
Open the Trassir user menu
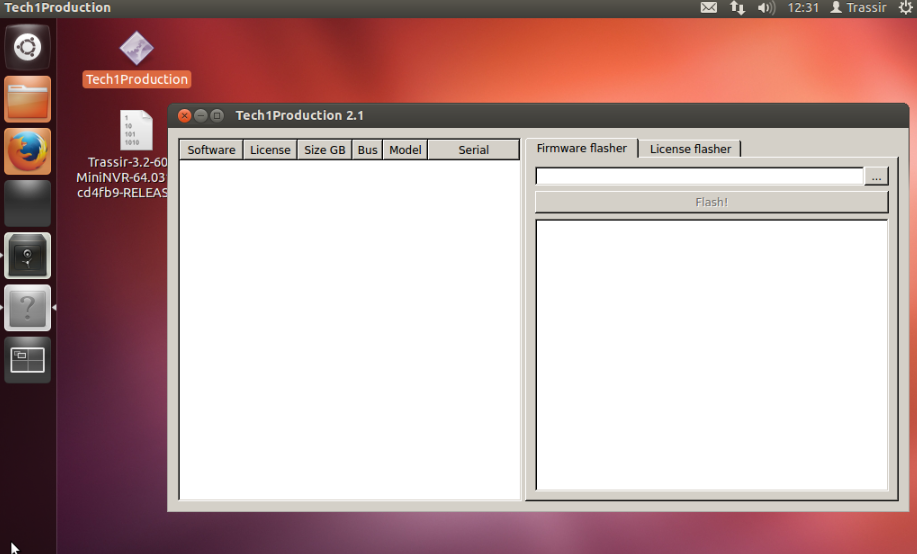(859, 8)
